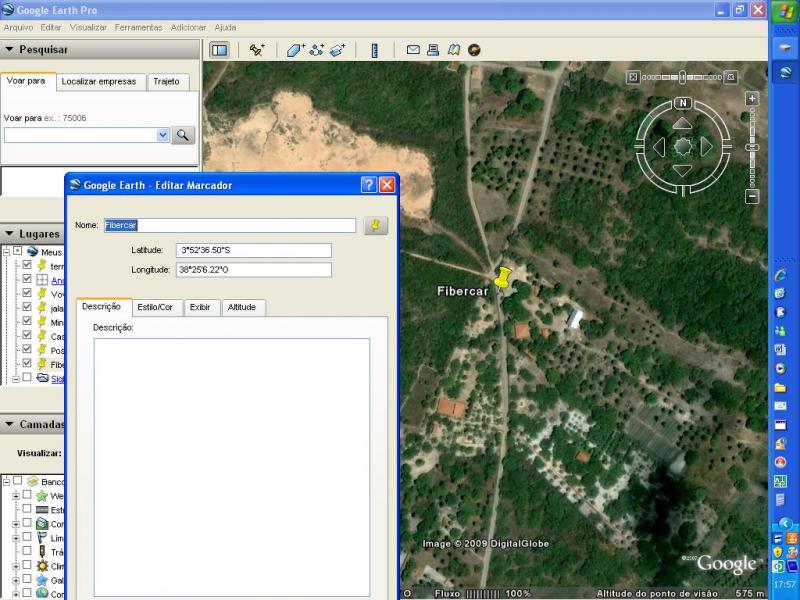
Task: Click the email envelope toolbar icon
Action: click(x=413, y=49)
